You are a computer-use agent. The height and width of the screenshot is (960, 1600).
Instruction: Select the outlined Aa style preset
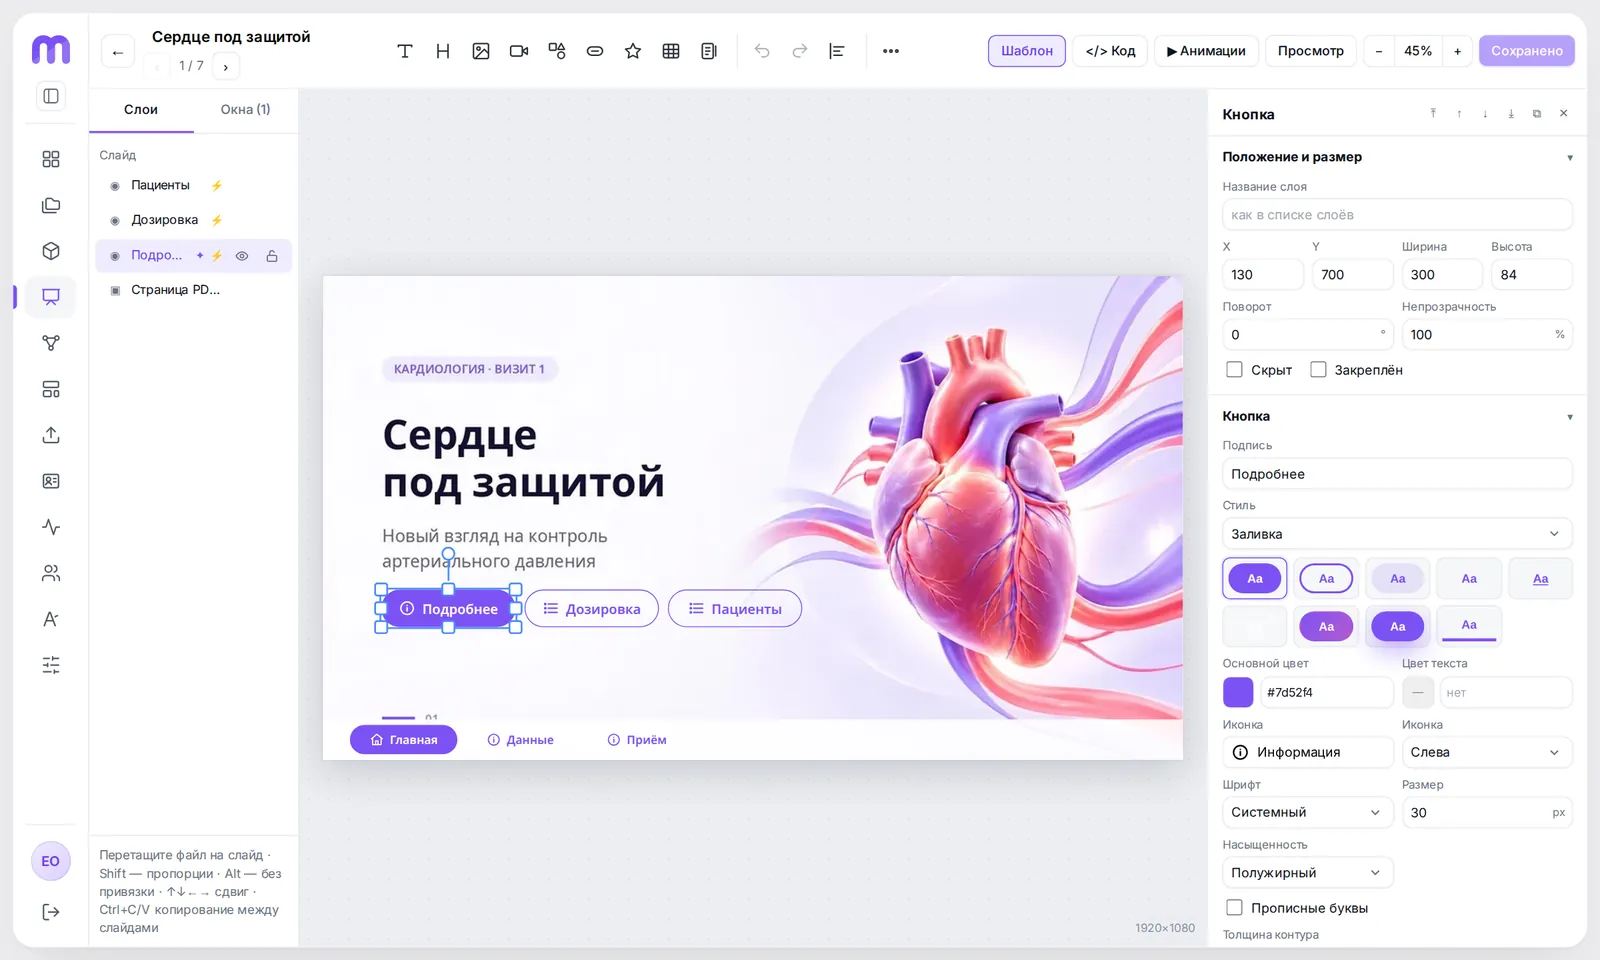click(x=1326, y=578)
